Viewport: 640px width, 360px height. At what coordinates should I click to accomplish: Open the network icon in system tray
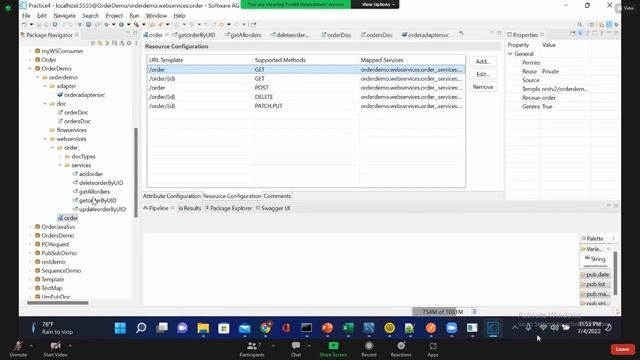point(543,327)
